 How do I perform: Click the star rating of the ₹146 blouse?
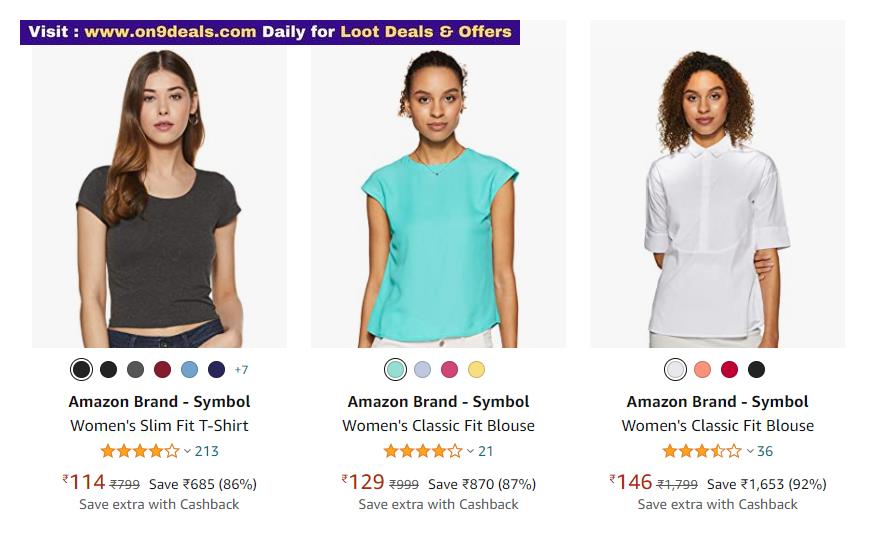pos(701,451)
